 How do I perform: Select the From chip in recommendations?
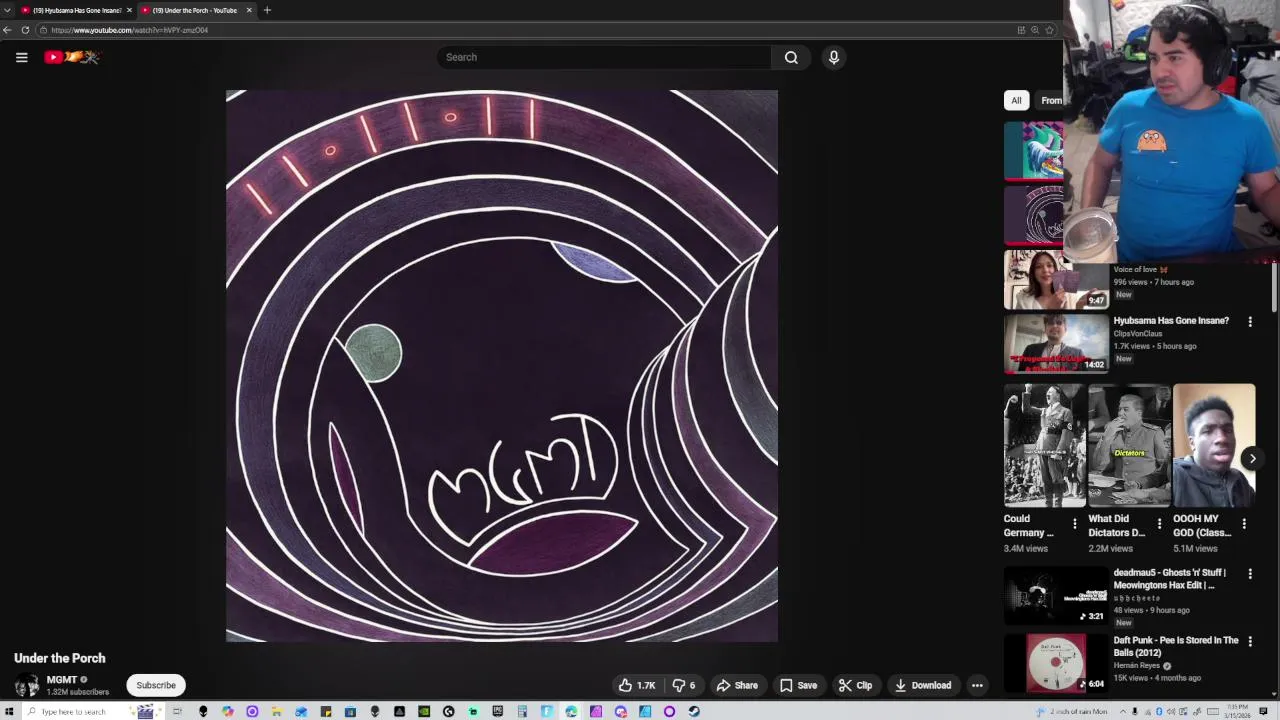1050,100
